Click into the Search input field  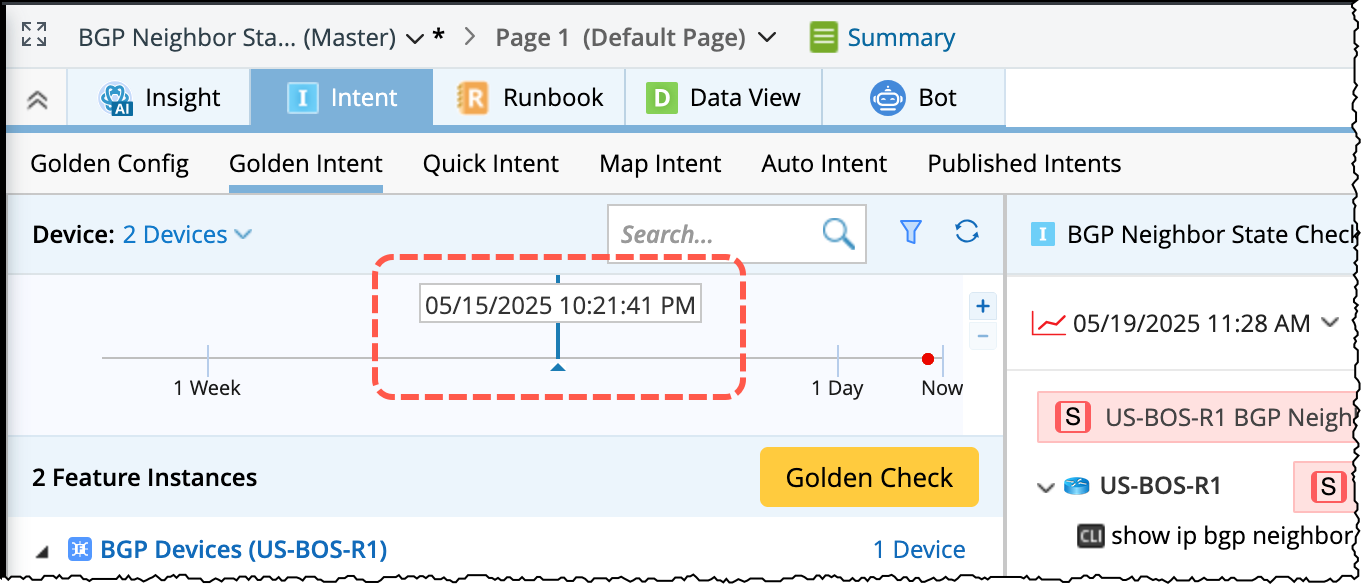[x=710, y=235]
